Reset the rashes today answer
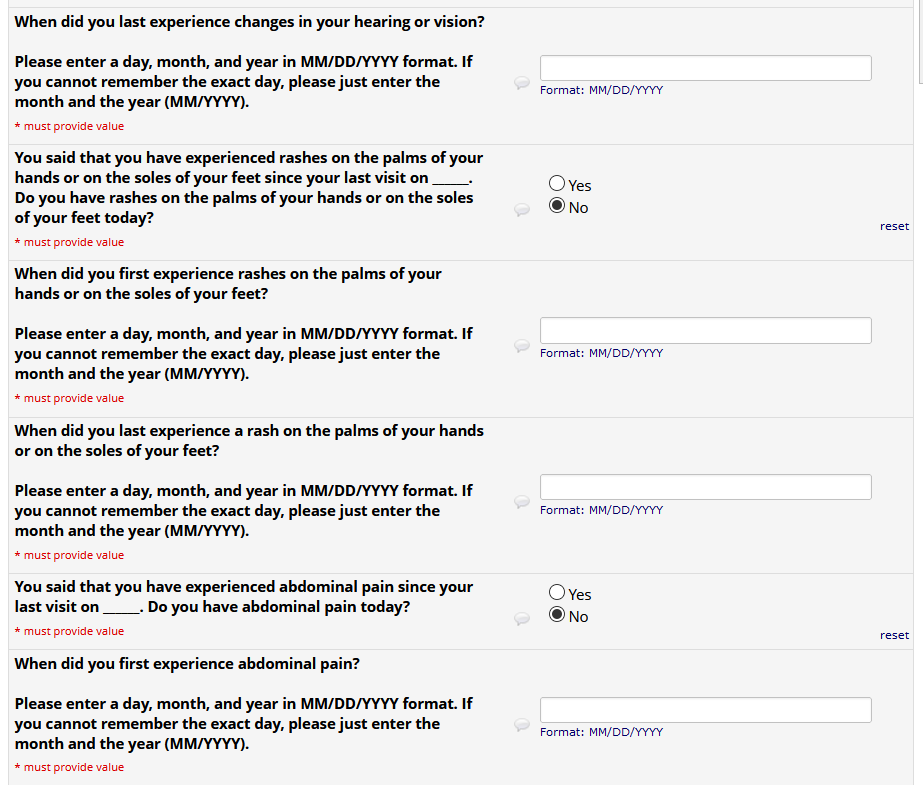 [894, 226]
